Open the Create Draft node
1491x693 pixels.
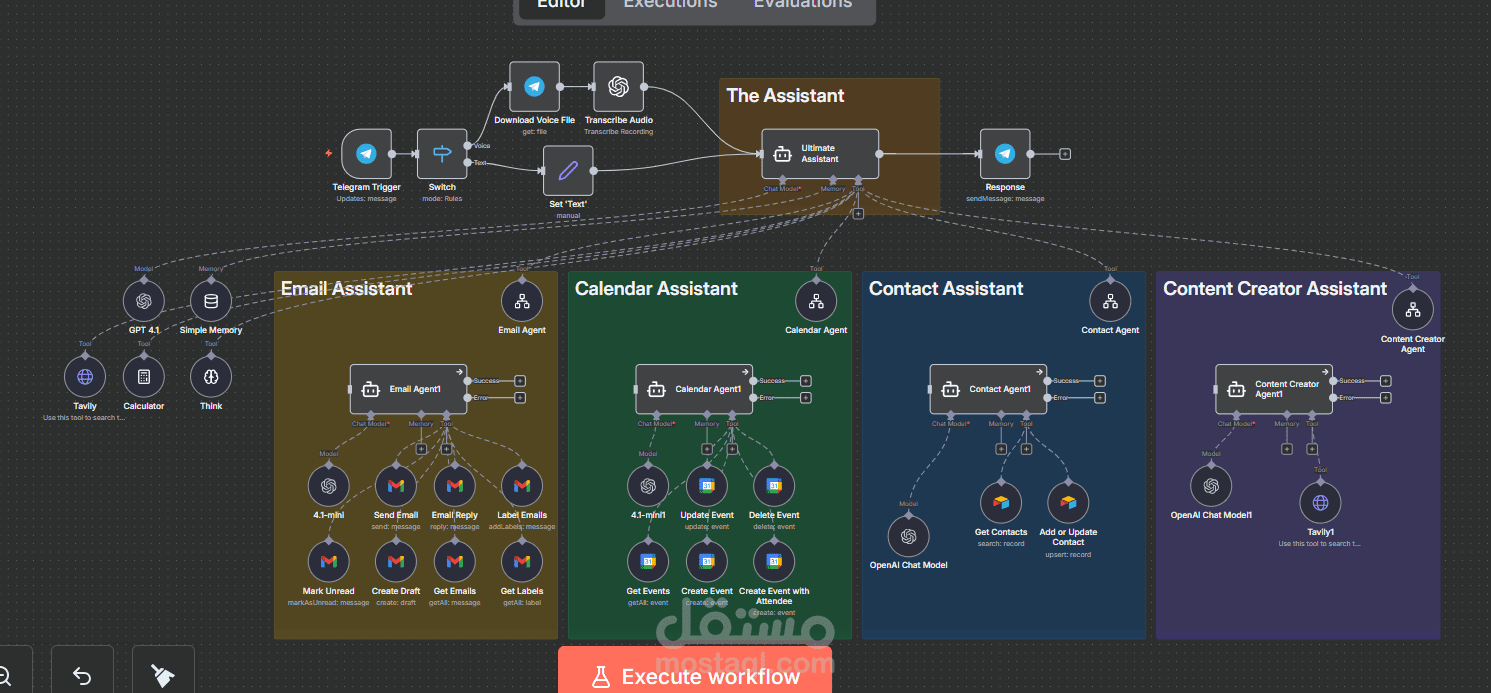(395, 562)
